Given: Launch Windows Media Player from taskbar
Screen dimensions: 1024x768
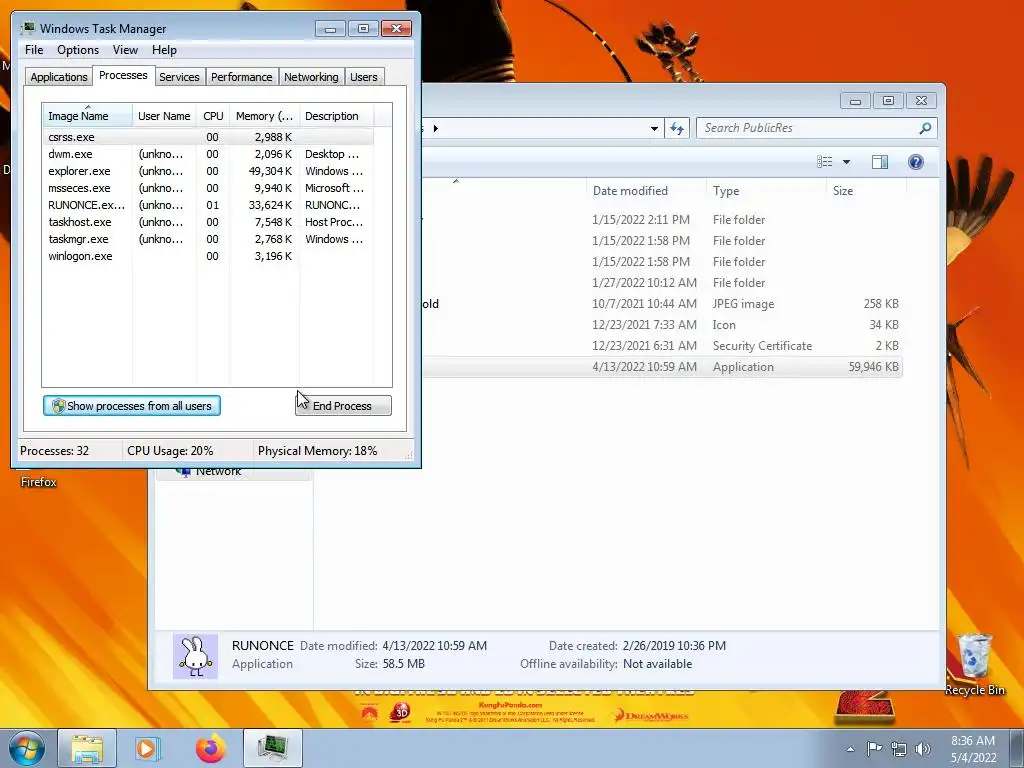Looking at the screenshot, I should coord(147,748).
